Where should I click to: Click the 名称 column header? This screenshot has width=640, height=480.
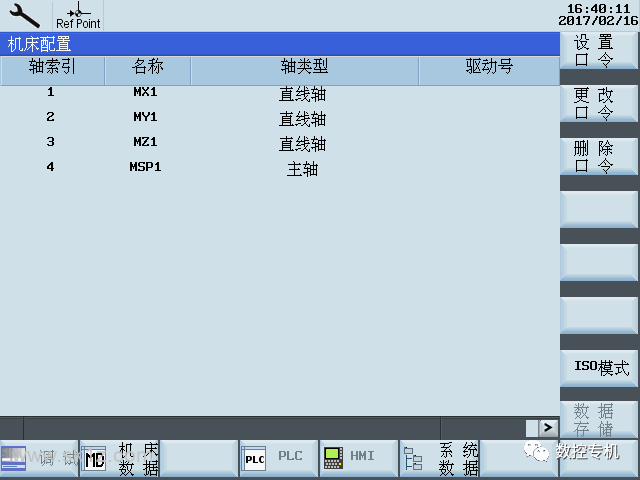[x=148, y=70]
